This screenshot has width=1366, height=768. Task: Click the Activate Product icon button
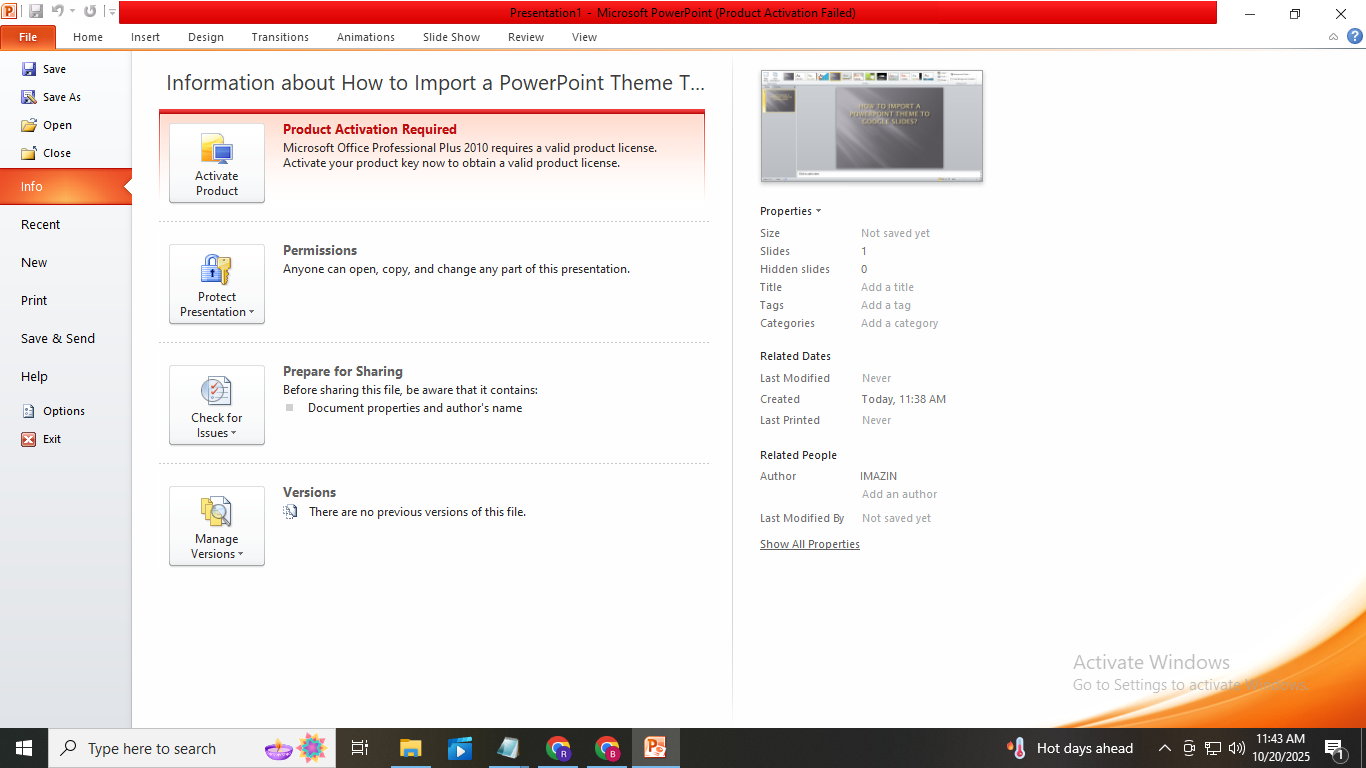(217, 163)
